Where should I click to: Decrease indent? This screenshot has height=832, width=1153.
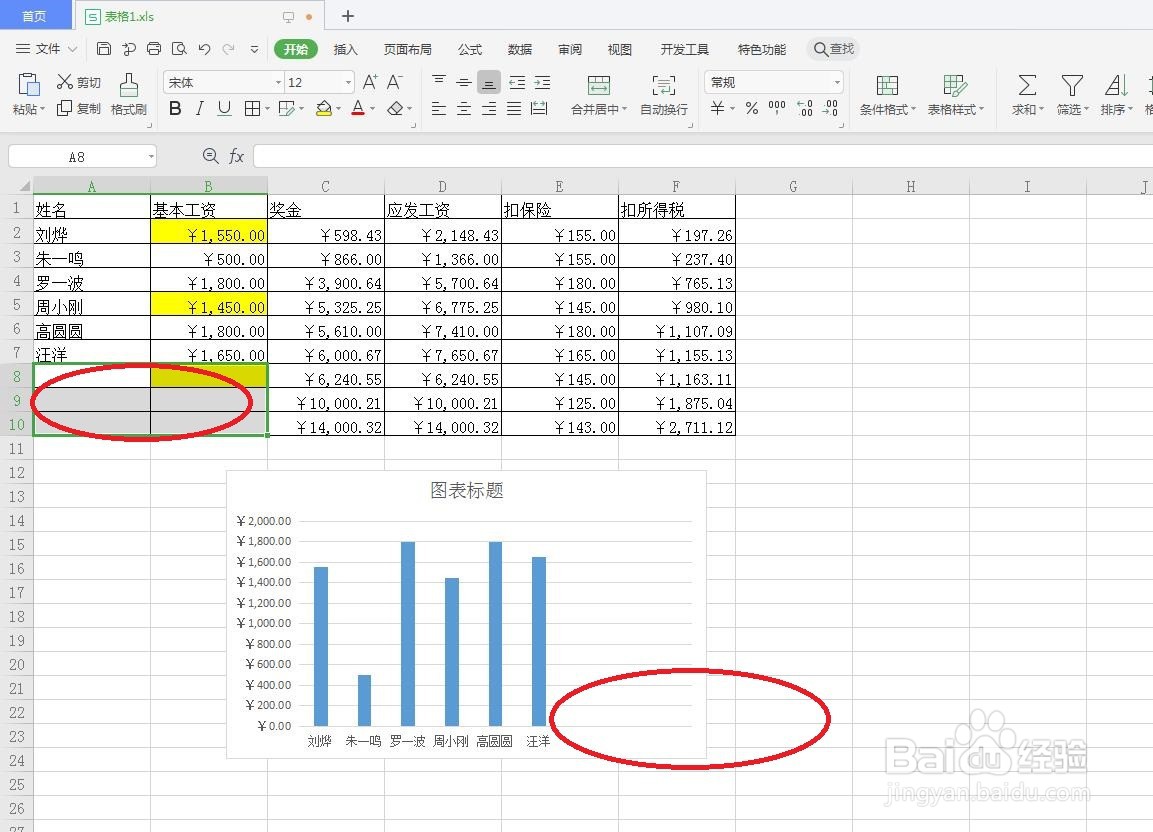(x=517, y=82)
